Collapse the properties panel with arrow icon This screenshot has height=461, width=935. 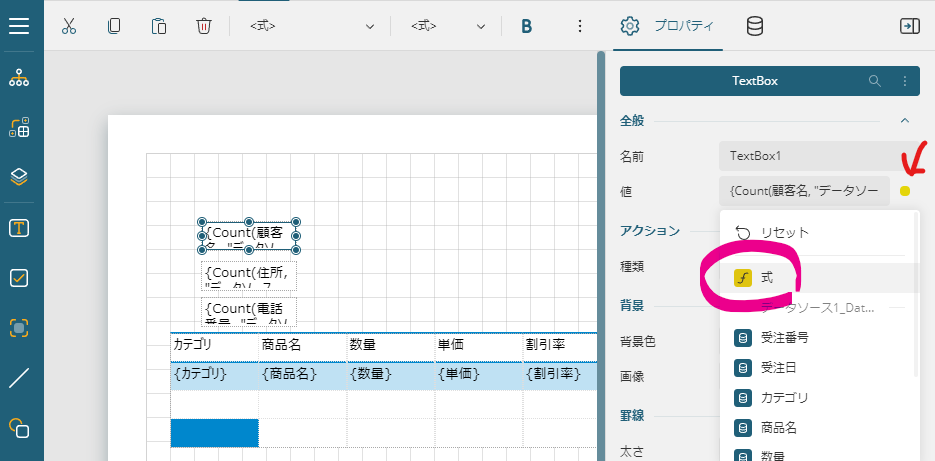click(909, 27)
